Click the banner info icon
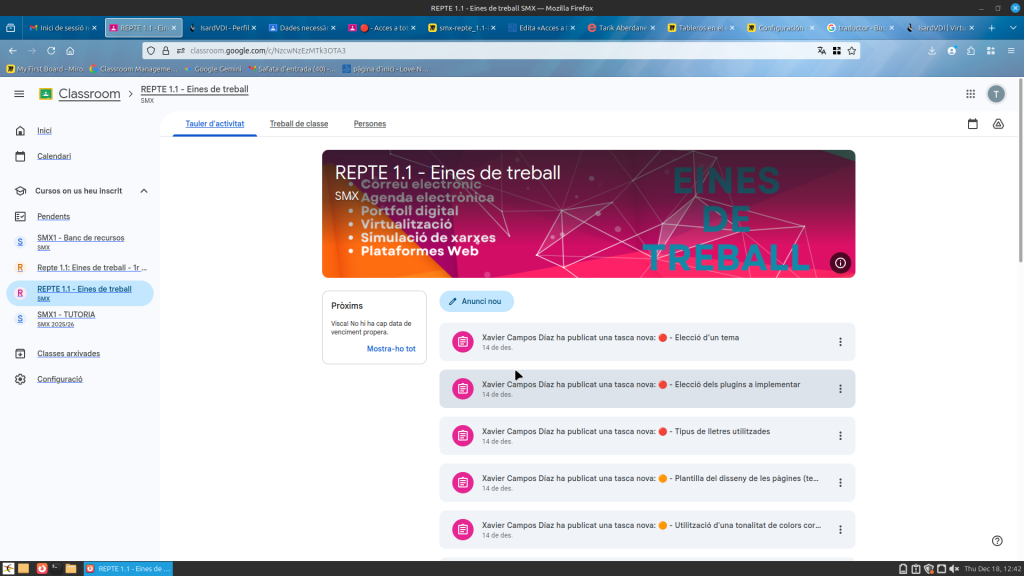Viewport: 1024px width, 576px height. 840,263
